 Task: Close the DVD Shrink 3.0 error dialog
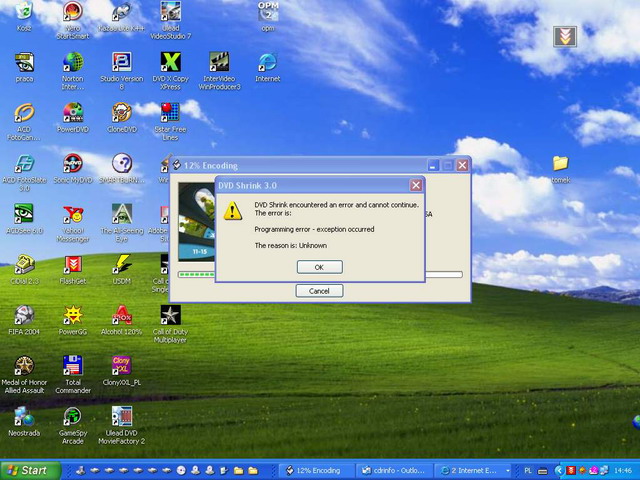pyautogui.click(x=416, y=185)
